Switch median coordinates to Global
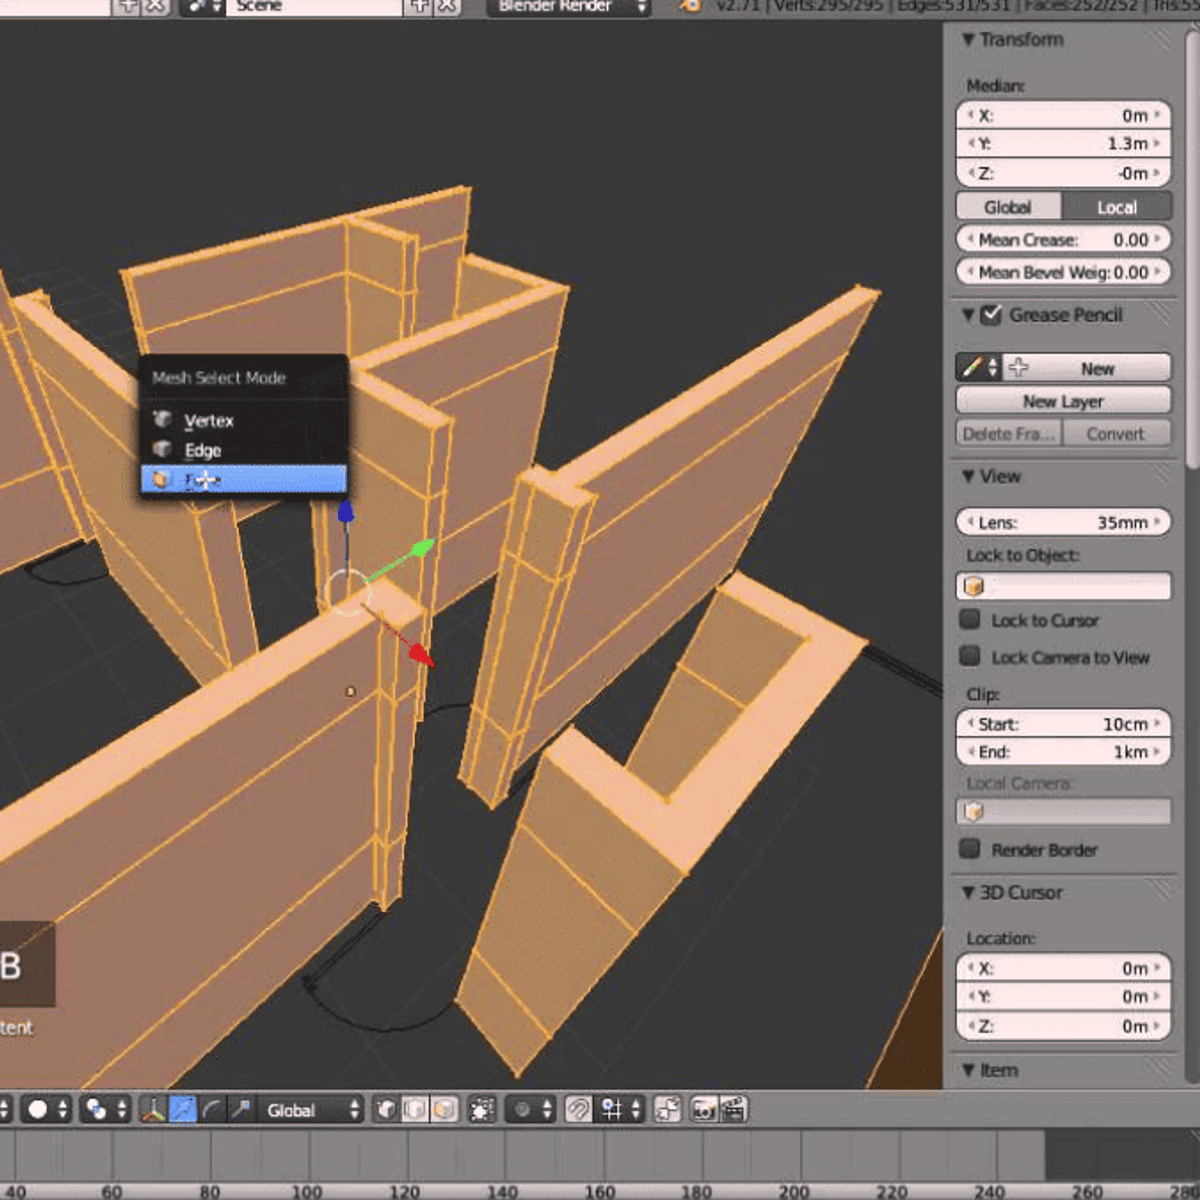 pos(1007,207)
